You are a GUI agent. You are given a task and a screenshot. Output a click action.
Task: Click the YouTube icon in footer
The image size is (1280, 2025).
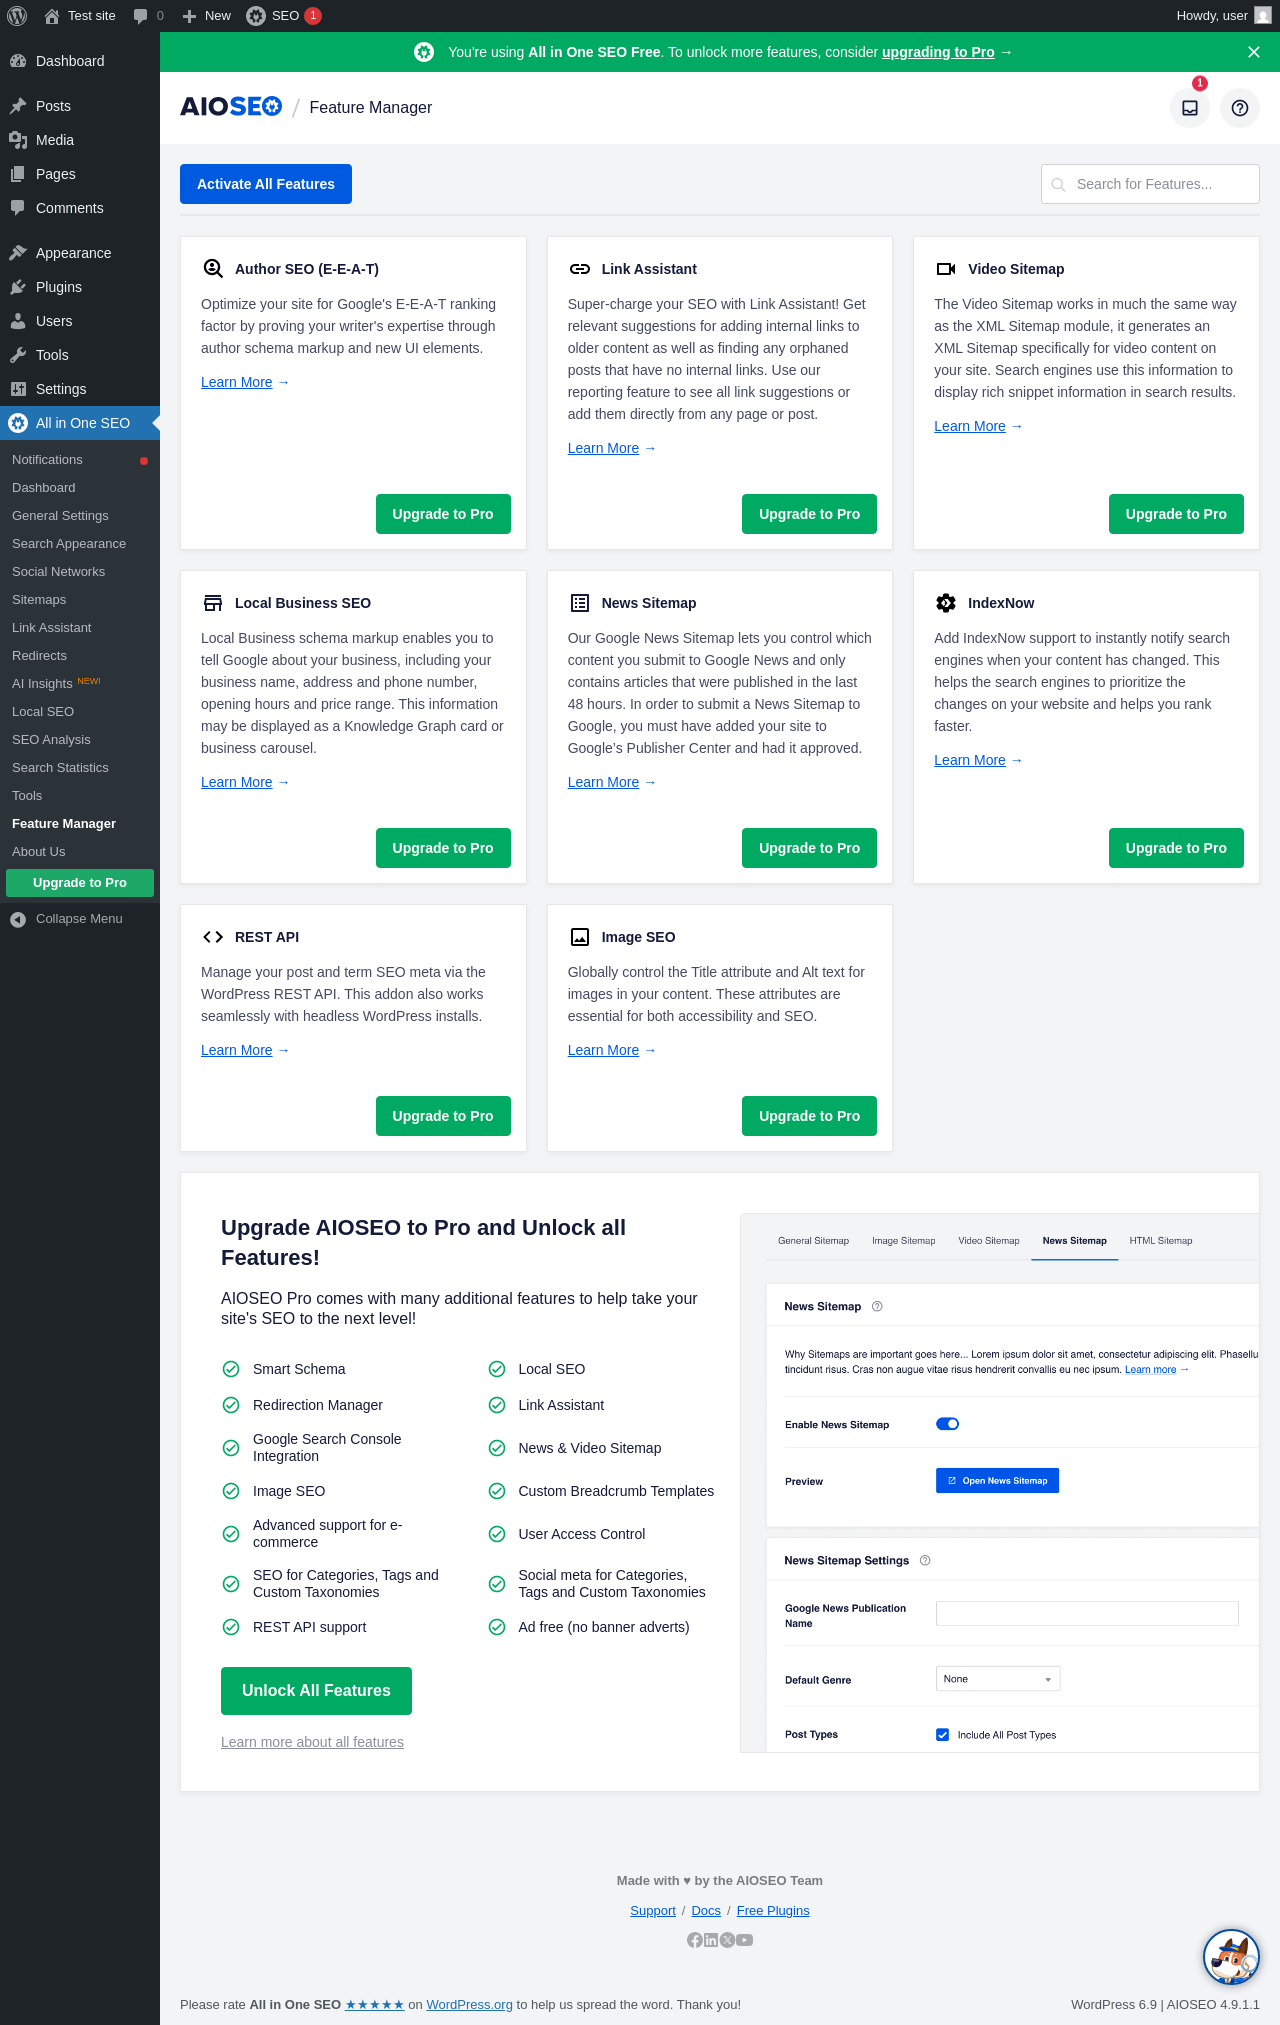(x=744, y=1940)
